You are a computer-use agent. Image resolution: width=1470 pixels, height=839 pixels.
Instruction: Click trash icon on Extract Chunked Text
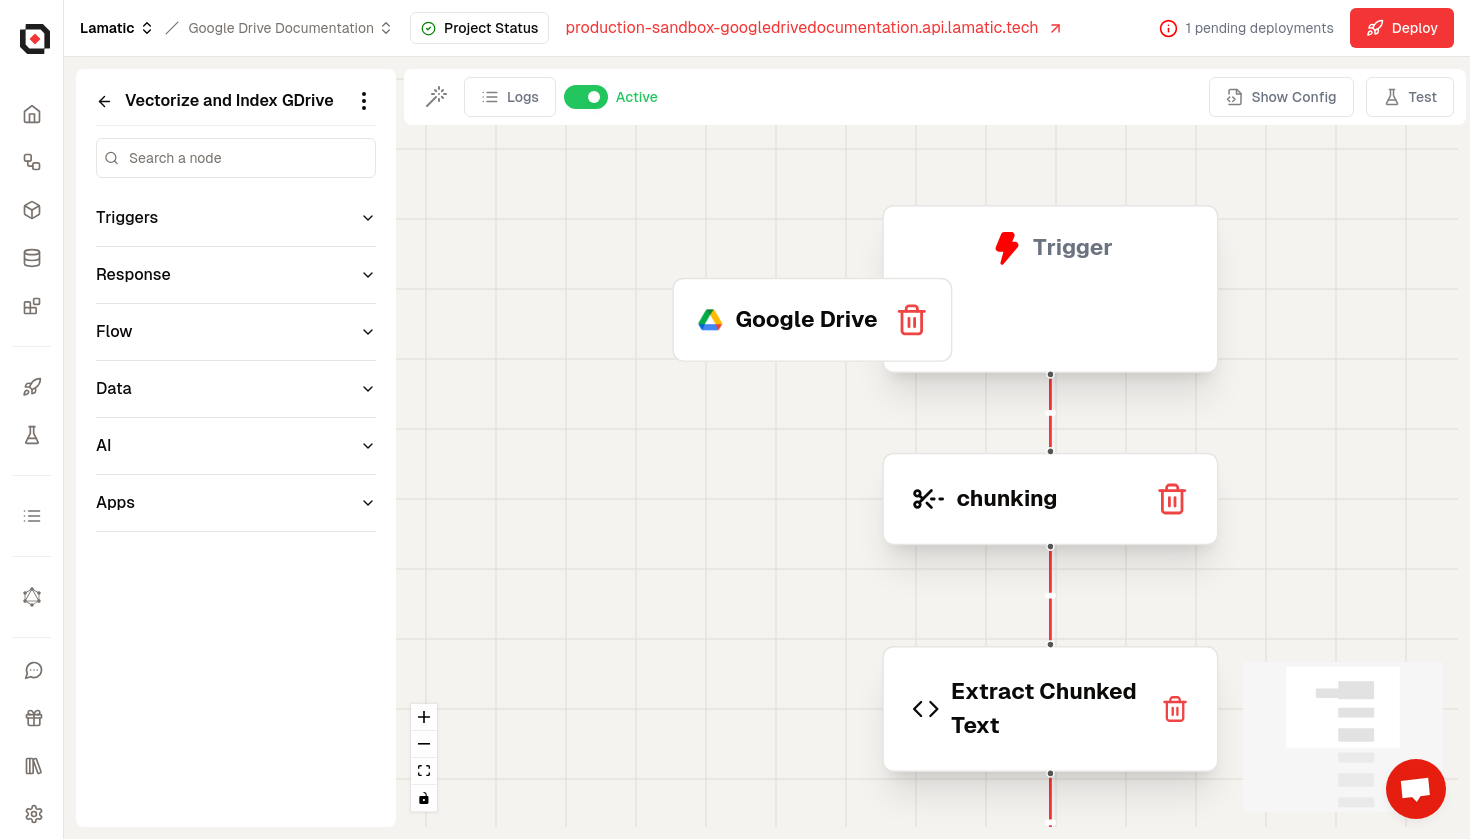point(1174,709)
